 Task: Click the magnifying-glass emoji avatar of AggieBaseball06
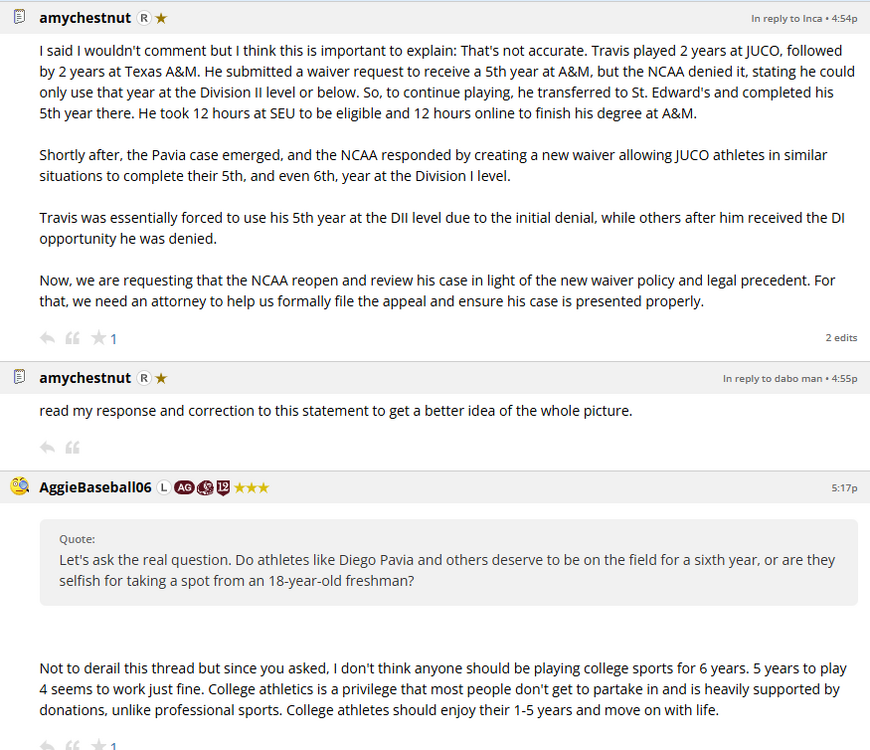(x=19, y=487)
